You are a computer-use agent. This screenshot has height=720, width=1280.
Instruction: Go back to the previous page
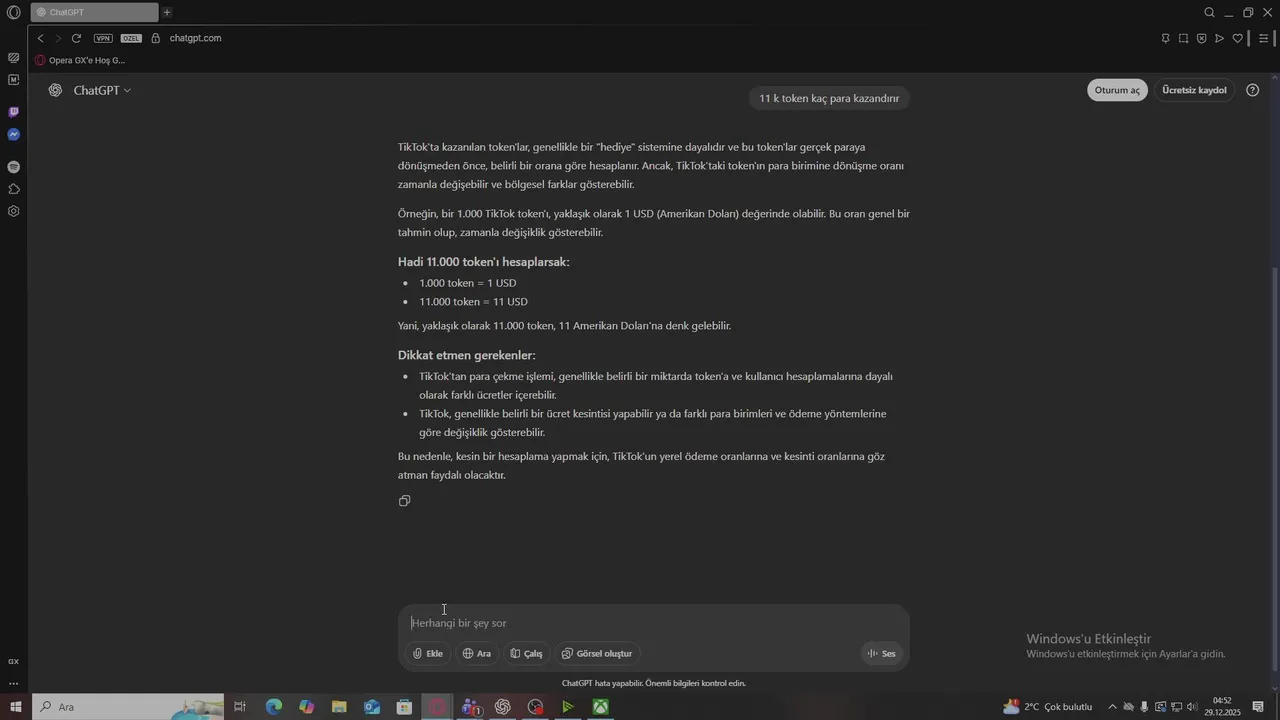[40, 38]
